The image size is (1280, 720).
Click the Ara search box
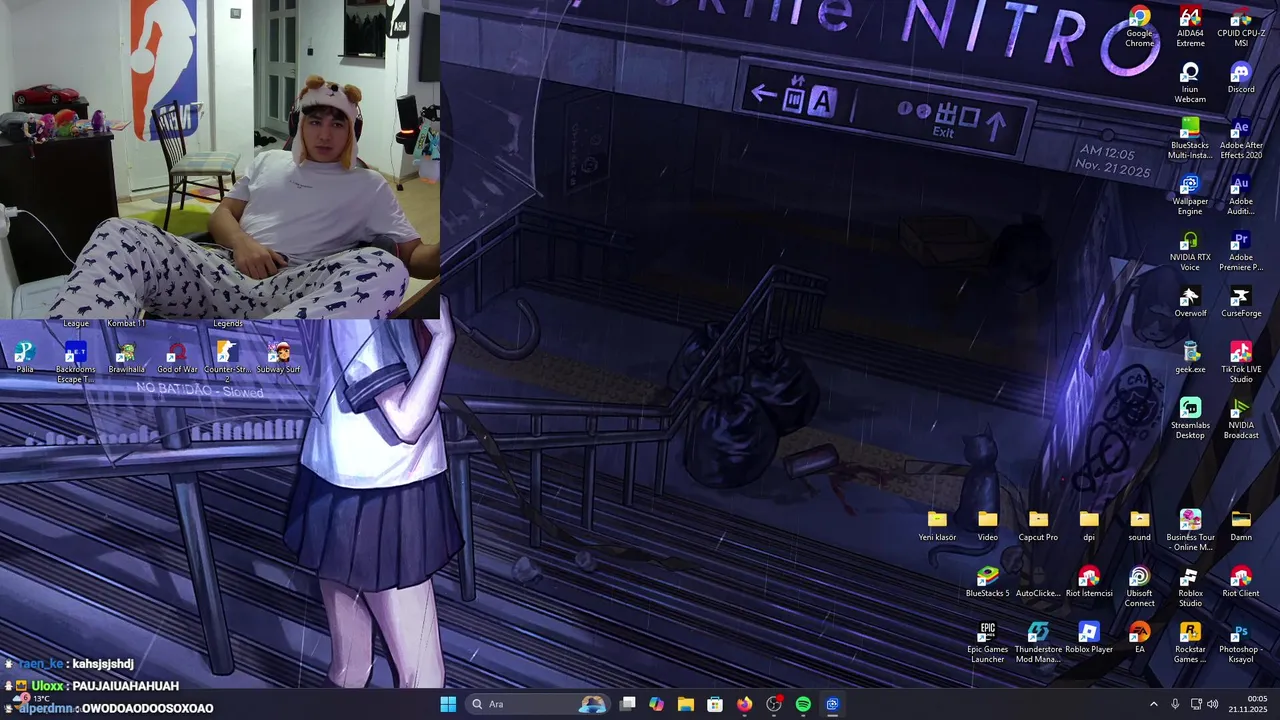click(x=540, y=704)
